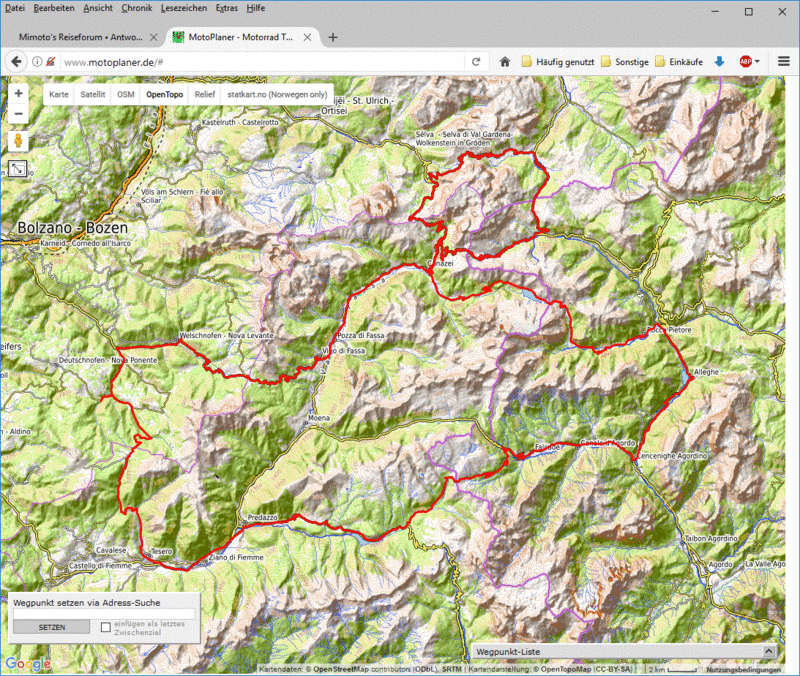Click the fullscreen resize icon on the map

[x=18, y=168]
